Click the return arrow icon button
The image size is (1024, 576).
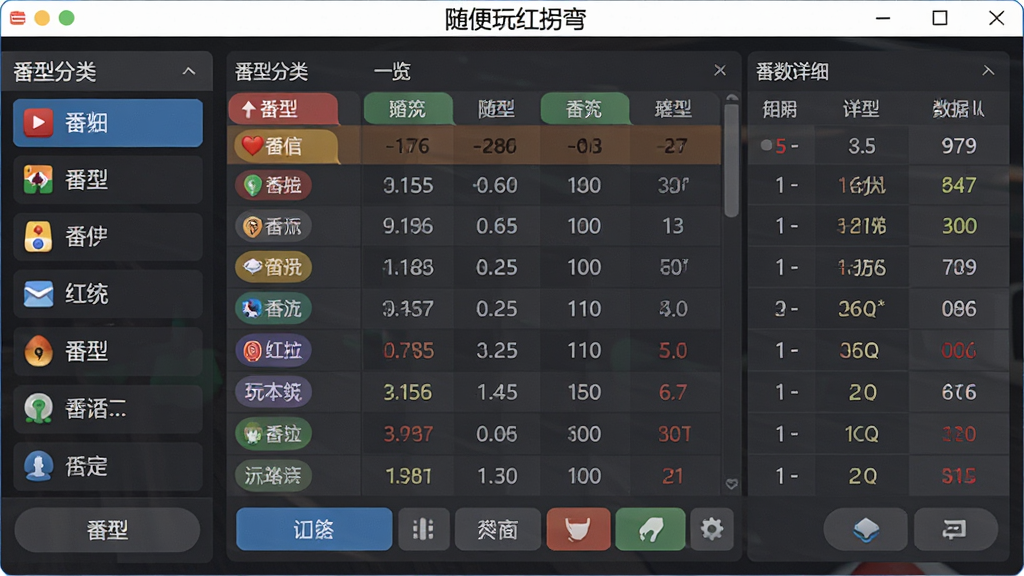click(x=955, y=529)
